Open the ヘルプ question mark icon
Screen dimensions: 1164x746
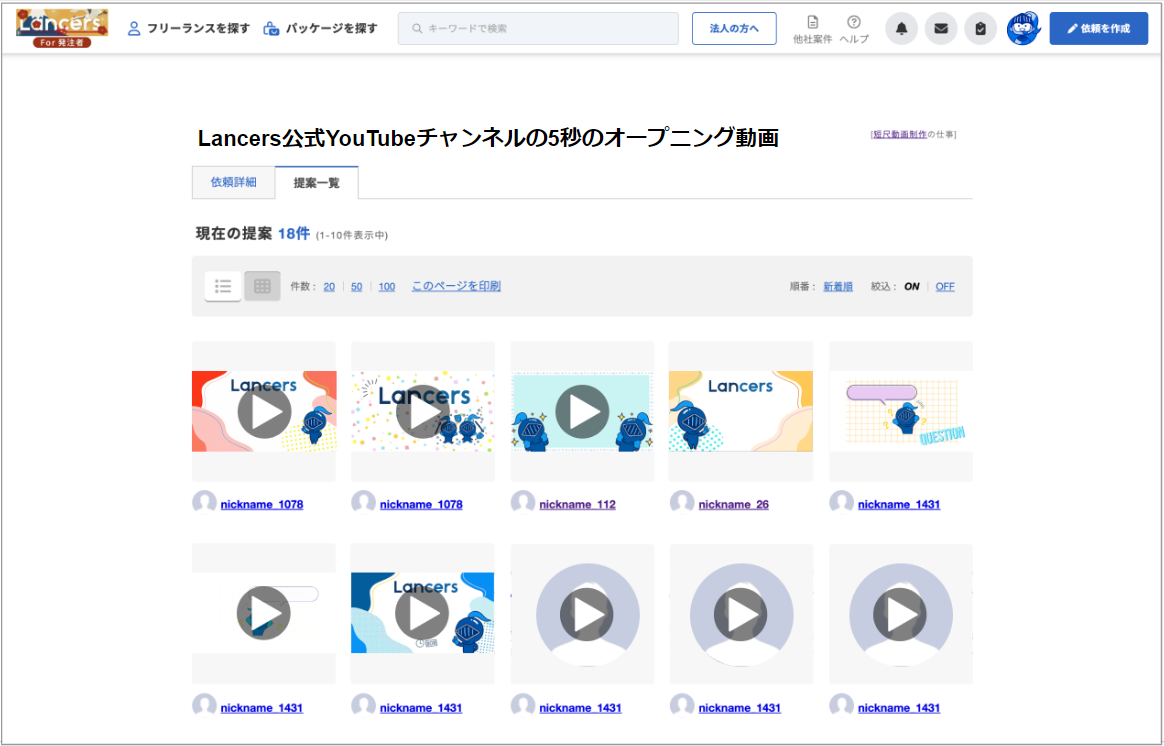click(x=854, y=29)
